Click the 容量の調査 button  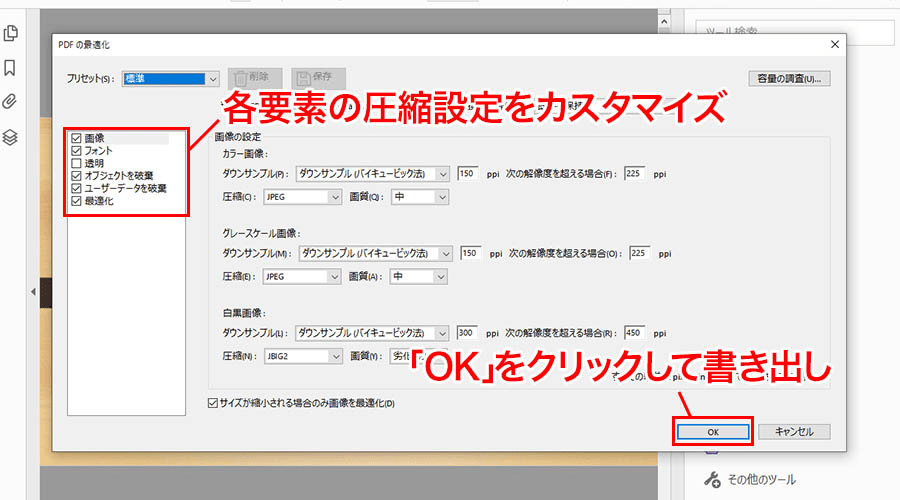789,79
